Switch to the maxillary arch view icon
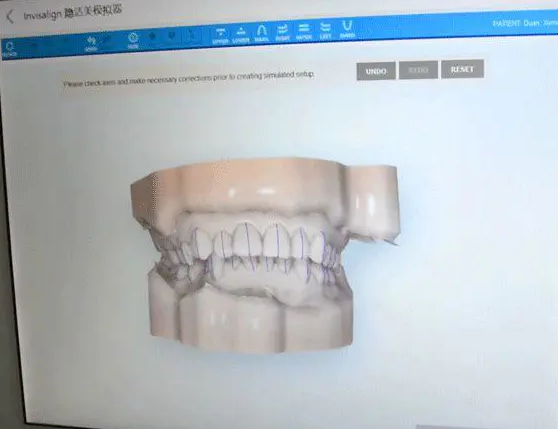This screenshot has height=429, width=558. [262, 34]
